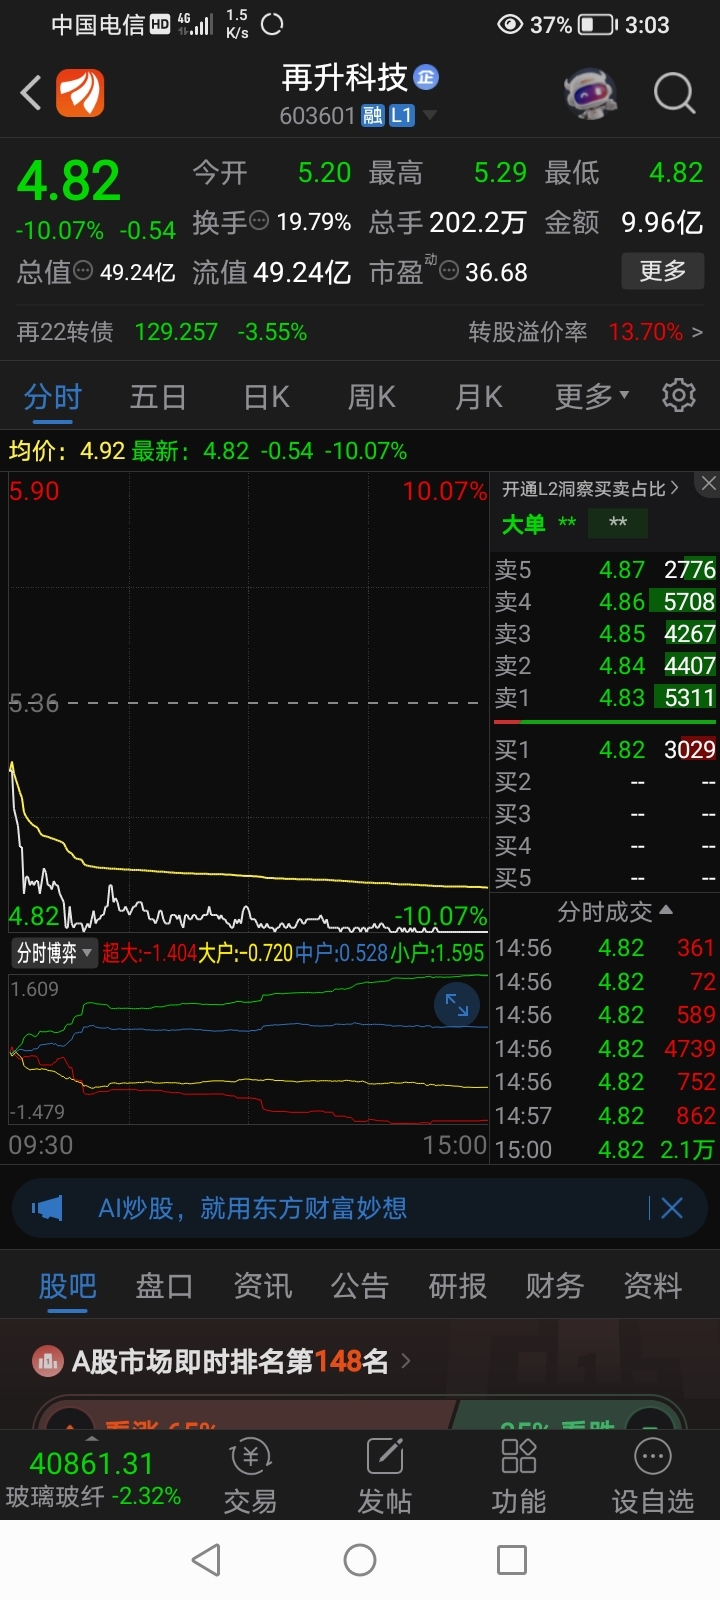The height and width of the screenshot is (1600, 720).
Task: Tap 卖5 order row at 4.87
Action: (605, 569)
